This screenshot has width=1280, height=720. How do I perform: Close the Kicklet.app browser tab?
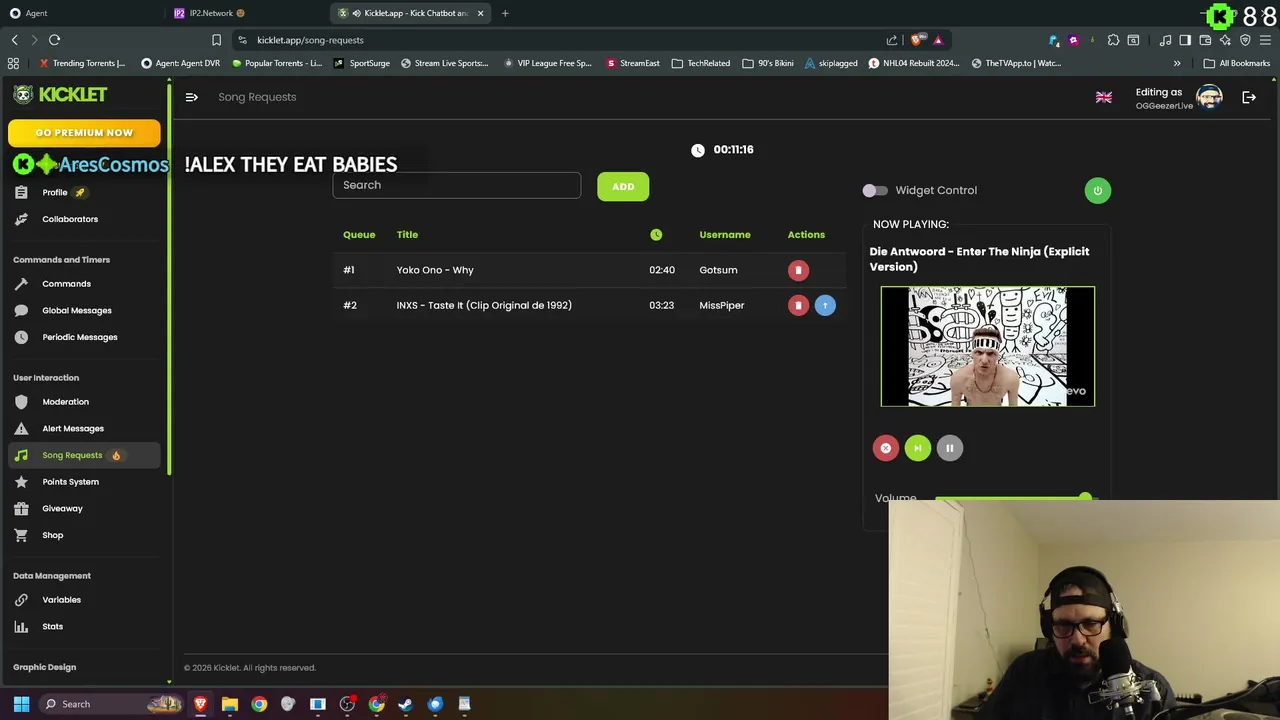coord(480,13)
